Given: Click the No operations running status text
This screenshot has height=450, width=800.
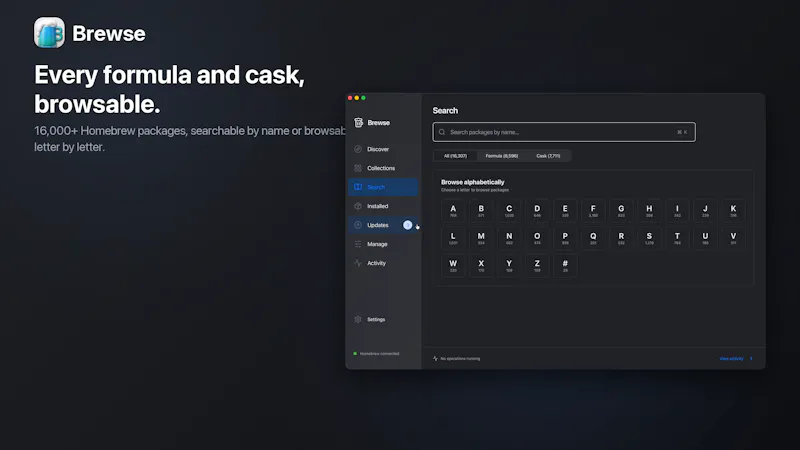Looking at the screenshot, I should tap(460, 359).
